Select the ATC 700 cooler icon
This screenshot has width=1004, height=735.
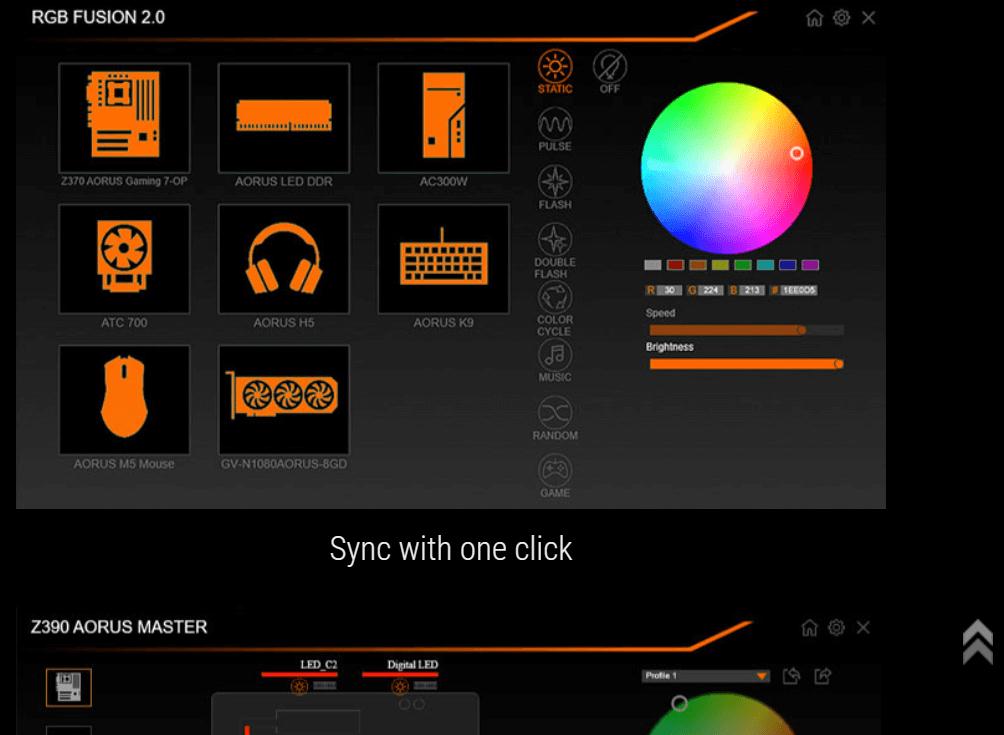pos(124,259)
